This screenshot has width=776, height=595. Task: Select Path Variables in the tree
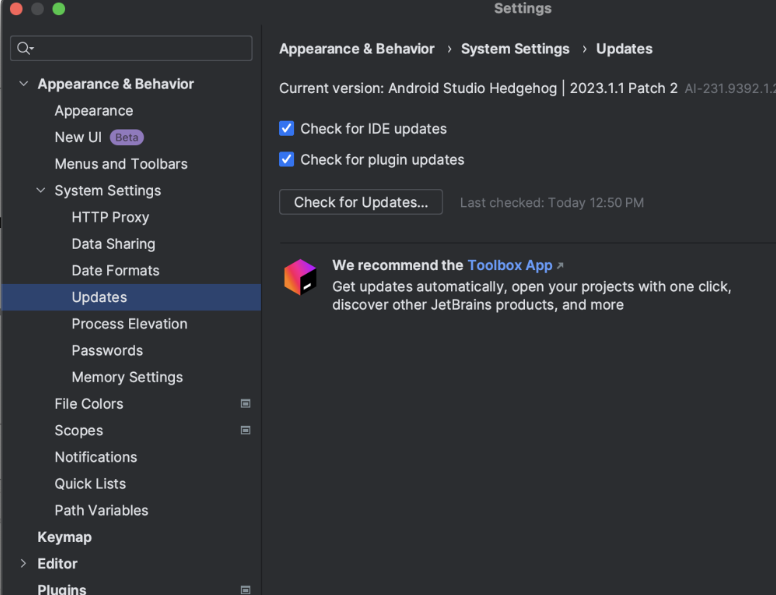101,510
